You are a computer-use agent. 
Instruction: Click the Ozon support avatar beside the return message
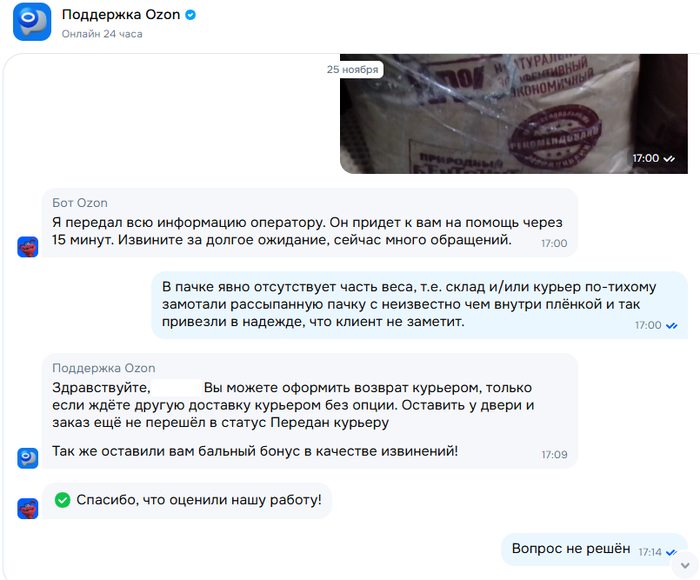(x=28, y=458)
